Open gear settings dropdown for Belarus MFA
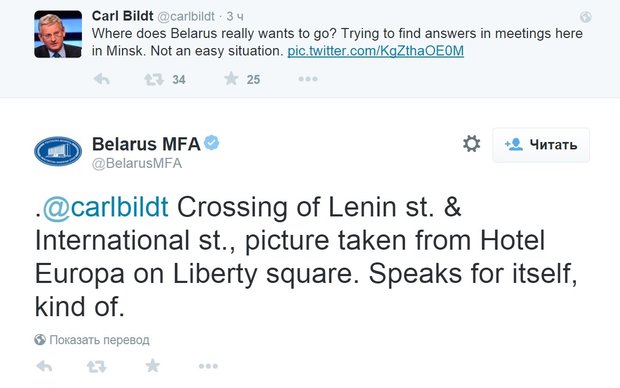 tap(471, 144)
